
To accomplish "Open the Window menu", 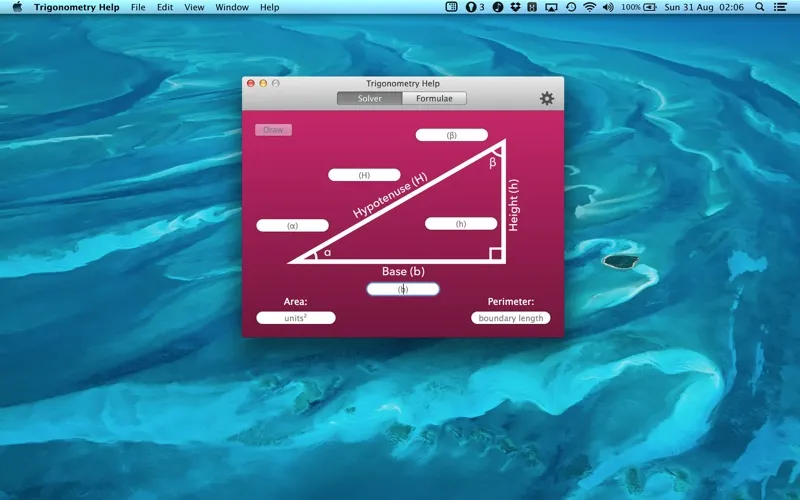I will (232, 7).
